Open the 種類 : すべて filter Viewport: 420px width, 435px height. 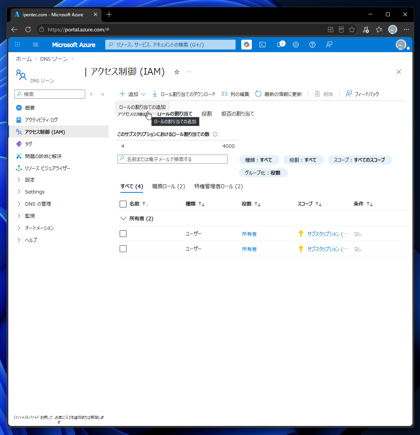[x=259, y=160]
